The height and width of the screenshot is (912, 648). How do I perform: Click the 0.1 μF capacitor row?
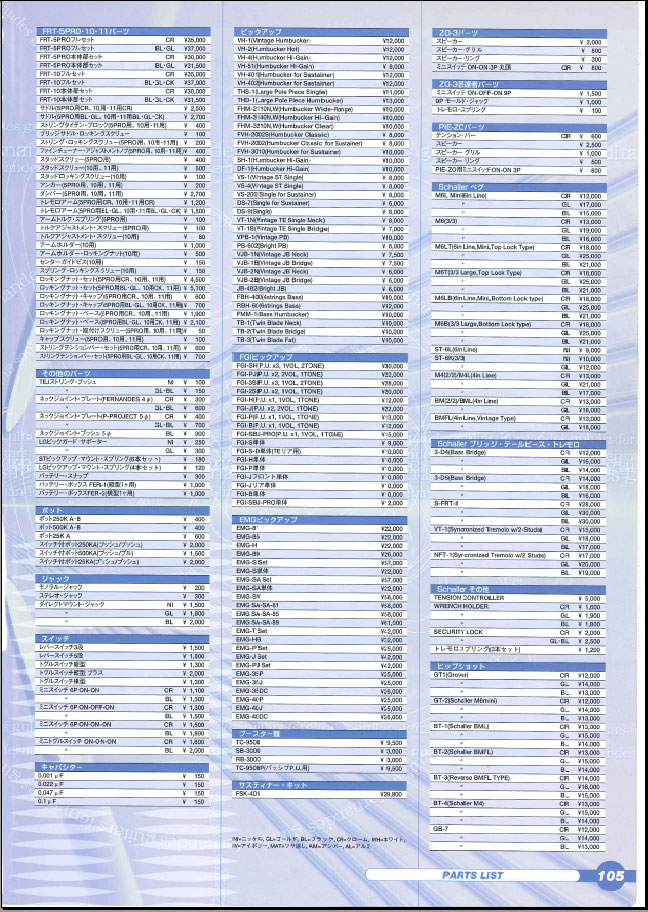pyautogui.click(x=123, y=801)
